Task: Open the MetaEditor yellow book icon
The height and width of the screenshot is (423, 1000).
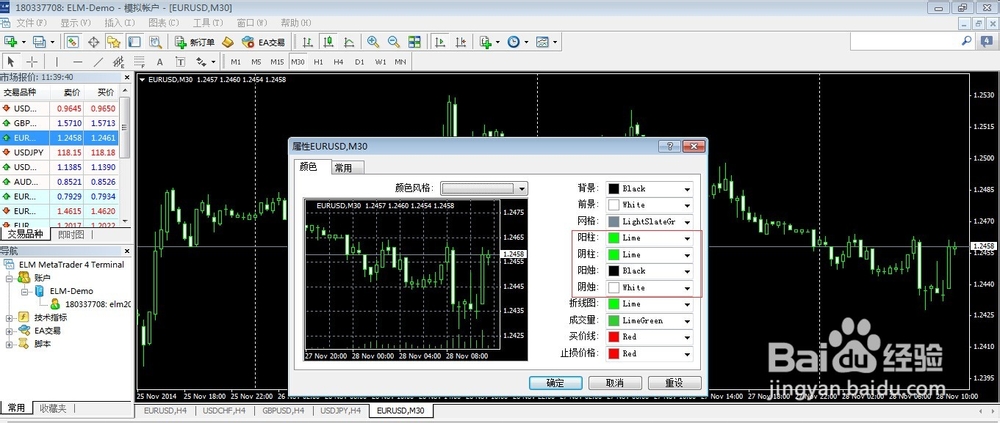Action: [228, 42]
